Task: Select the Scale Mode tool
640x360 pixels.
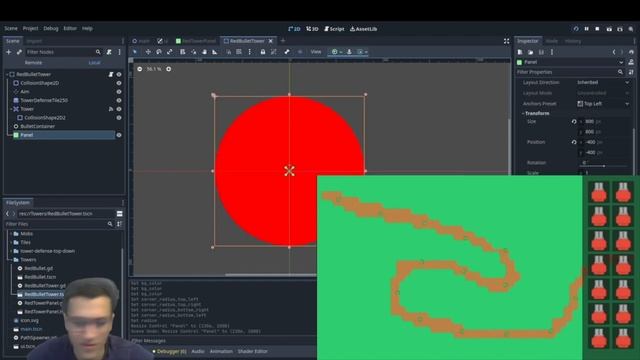Action: point(170,52)
